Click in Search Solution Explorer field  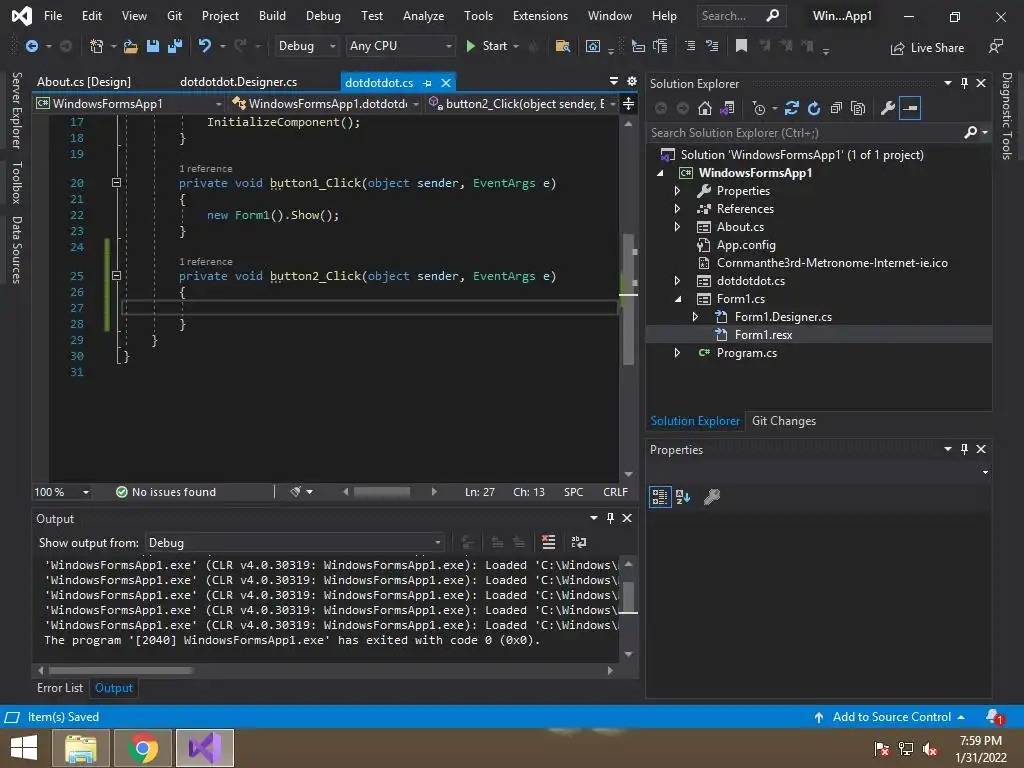click(805, 133)
